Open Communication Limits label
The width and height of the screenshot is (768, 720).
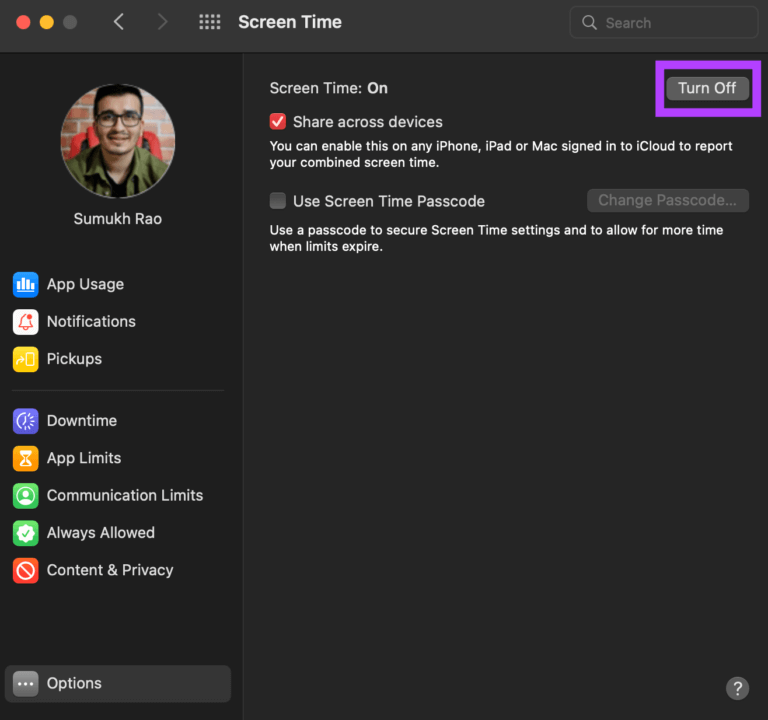point(125,495)
